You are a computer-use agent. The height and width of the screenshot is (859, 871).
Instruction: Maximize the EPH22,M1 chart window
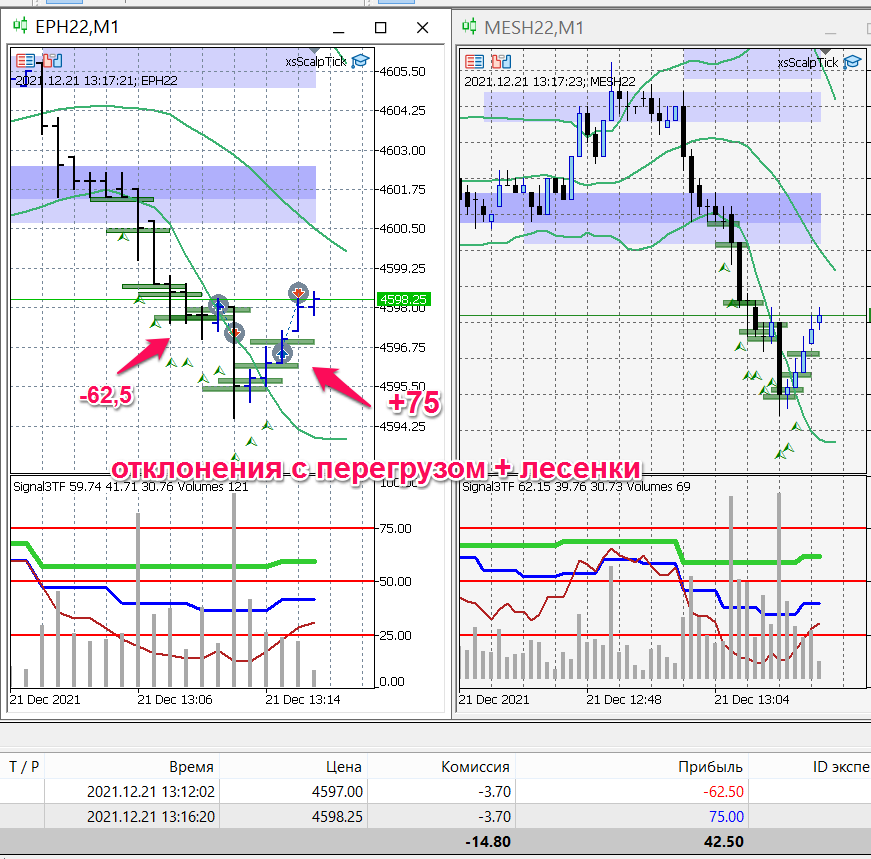point(381,27)
